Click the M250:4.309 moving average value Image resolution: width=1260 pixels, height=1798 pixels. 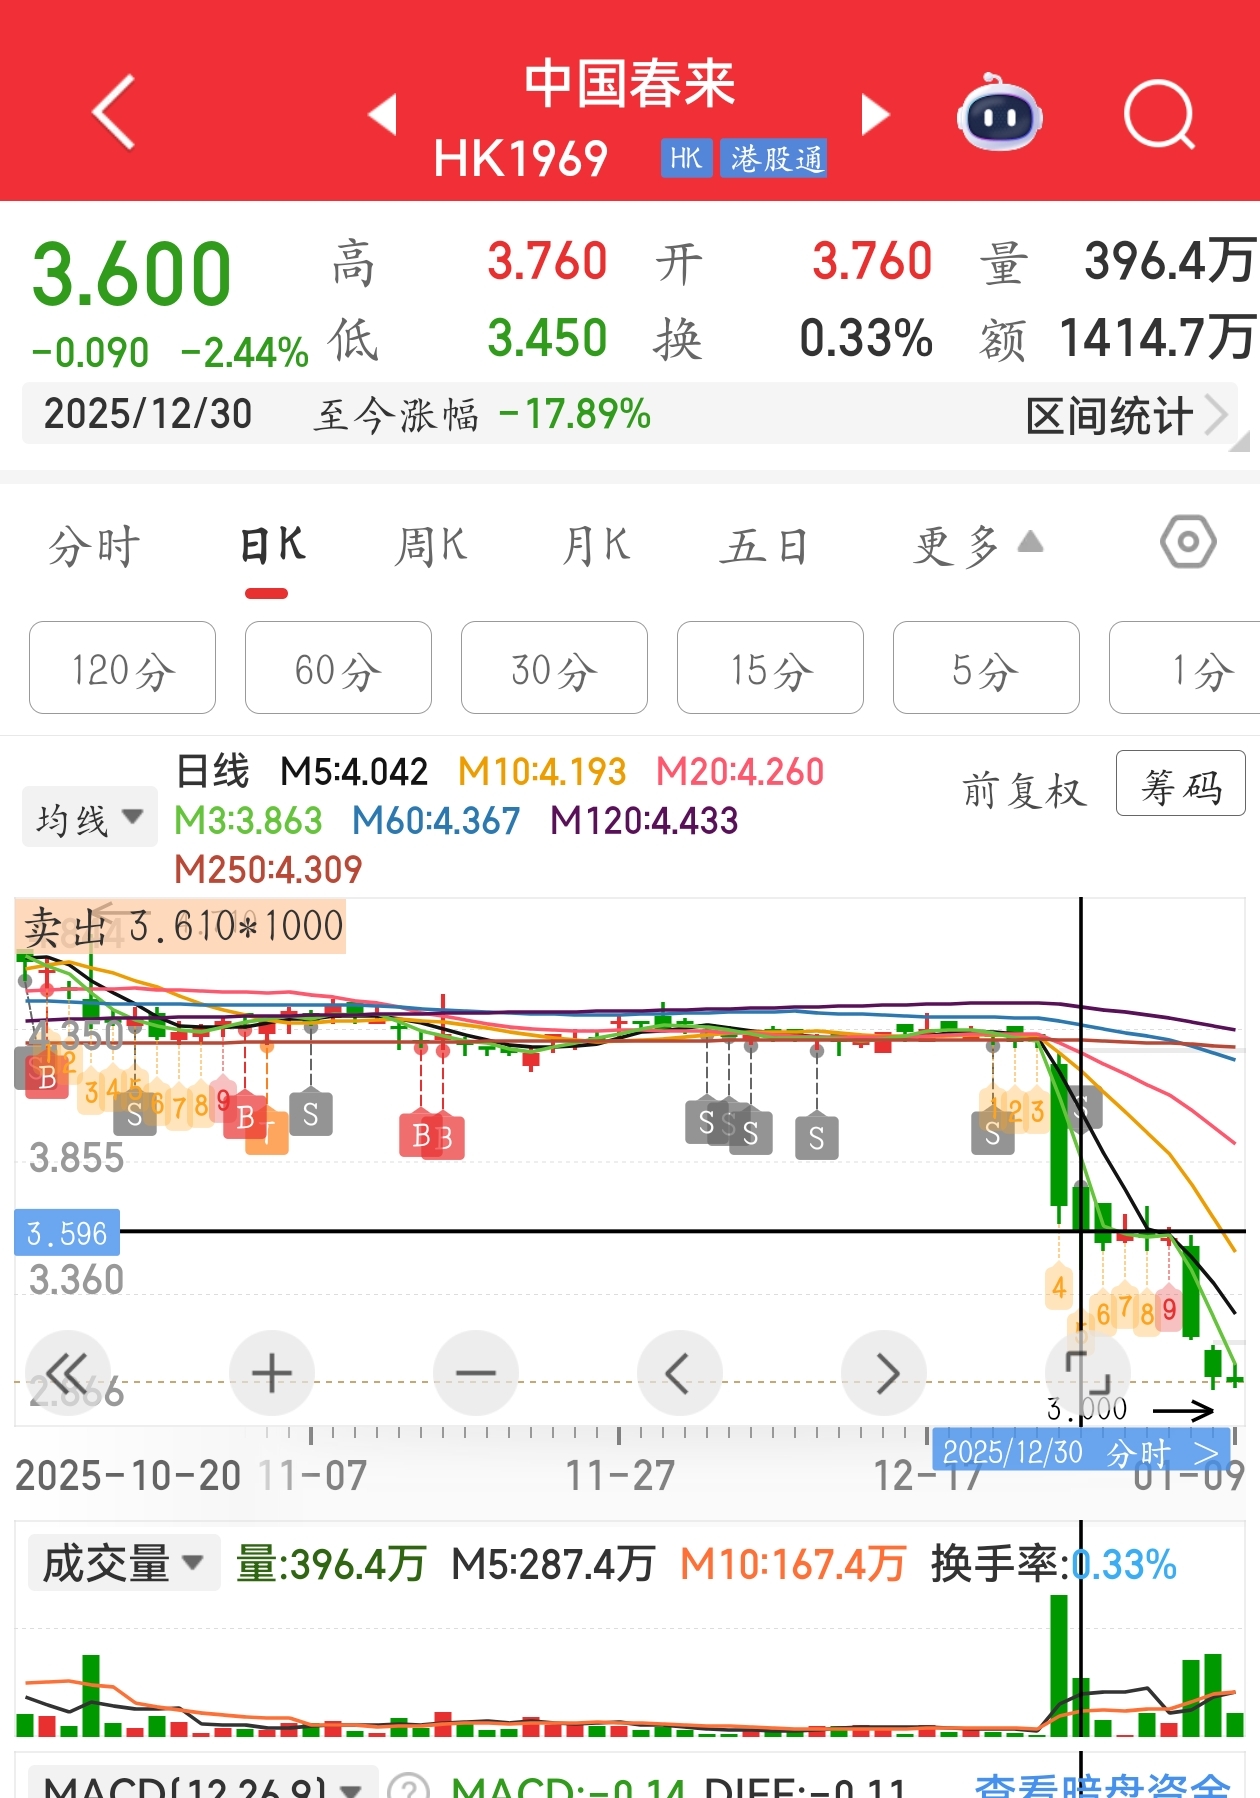(268, 869)
